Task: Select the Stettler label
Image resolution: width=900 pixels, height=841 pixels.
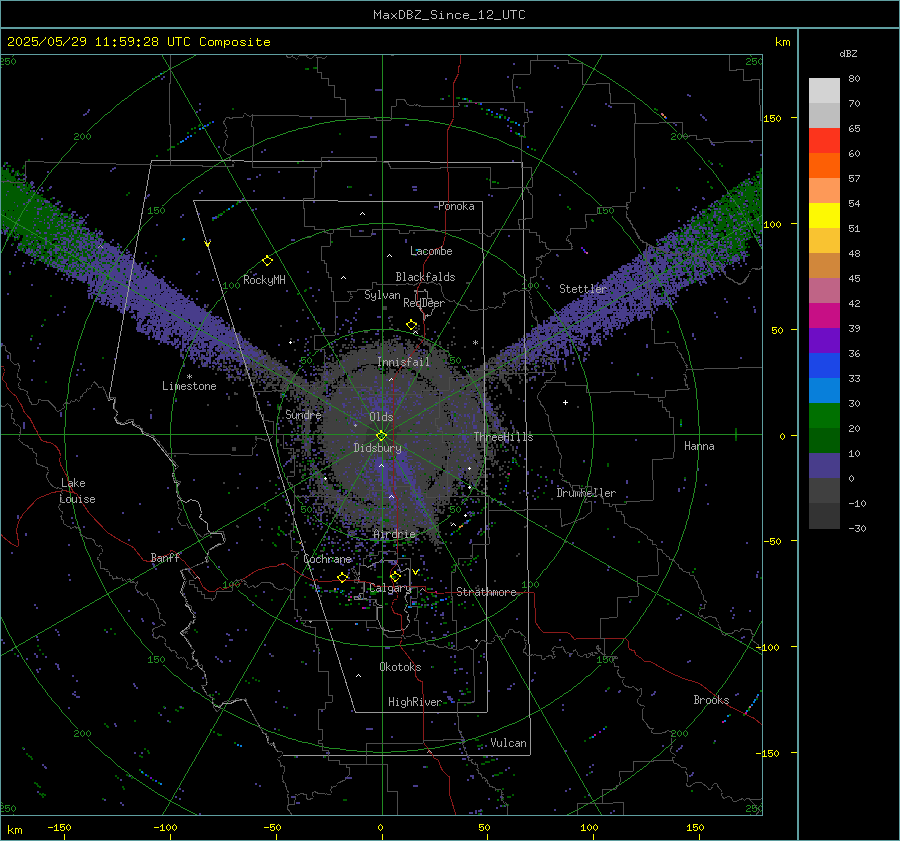Action: (583, 289)
